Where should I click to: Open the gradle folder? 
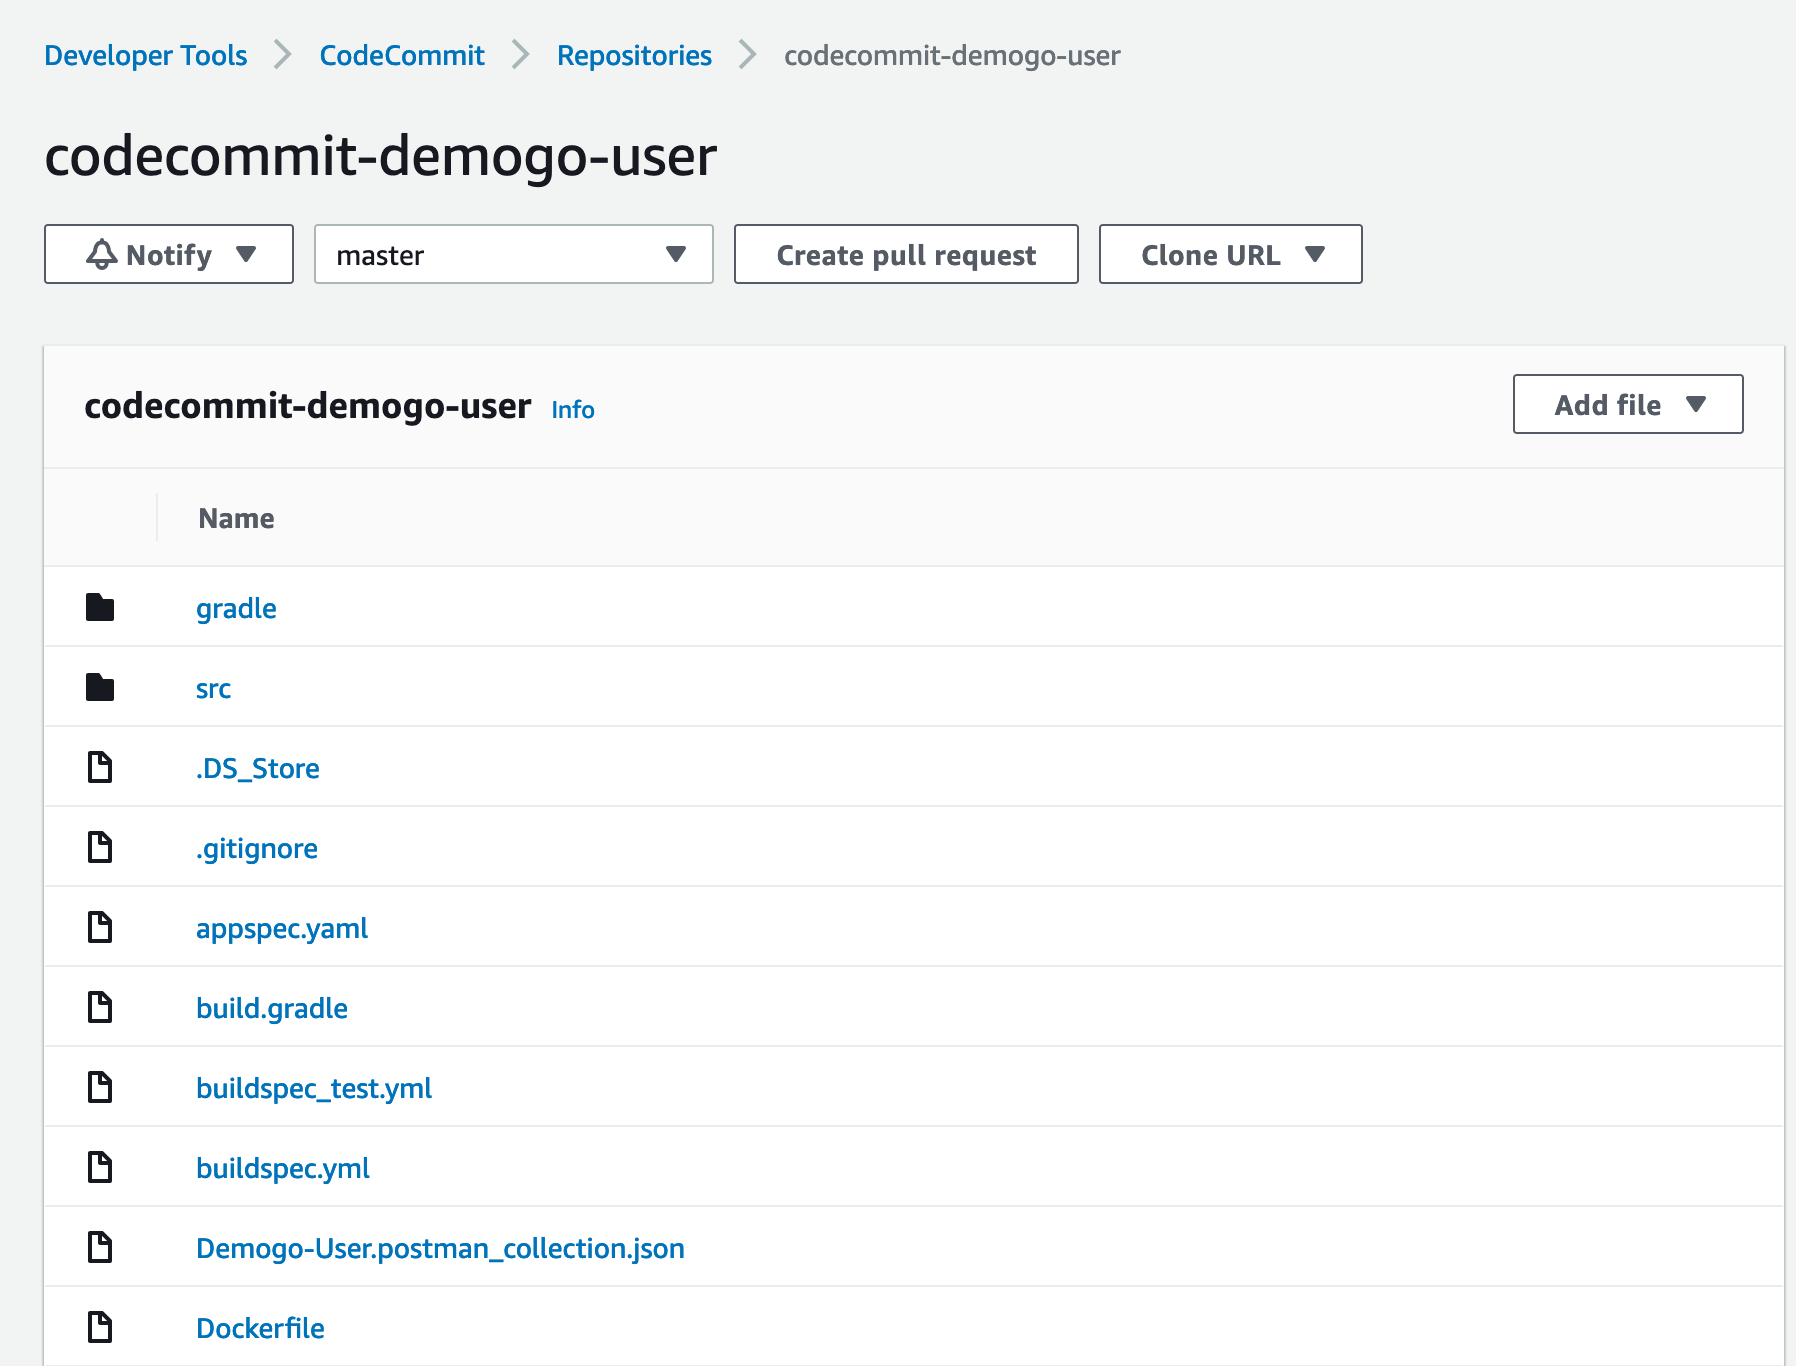click(x=236, y=608)
